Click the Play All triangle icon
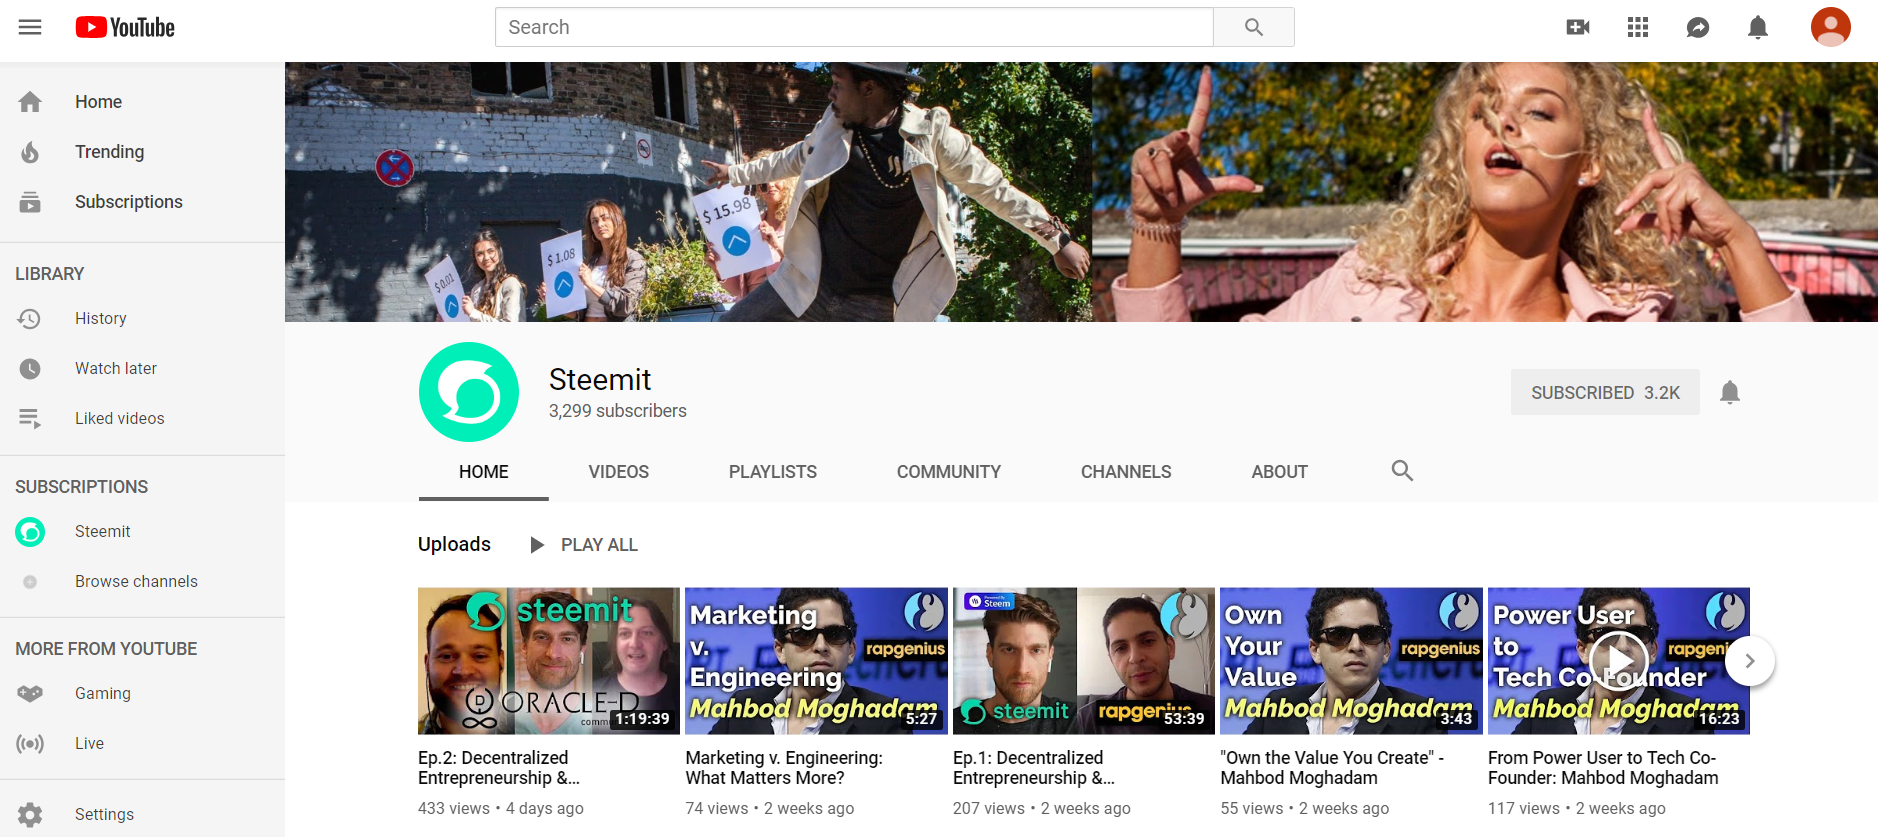Image resolution: width=1878 pixels, height=837 pixels. [537, 545]
